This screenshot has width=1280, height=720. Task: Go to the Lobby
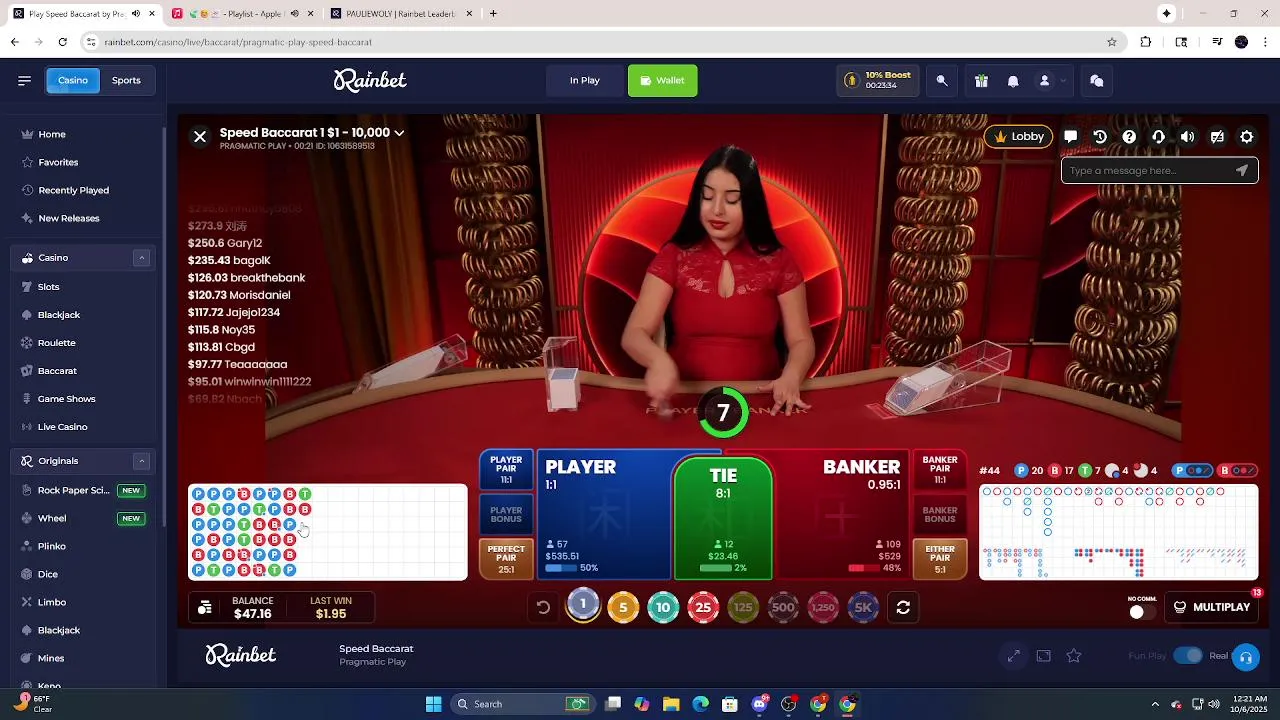pyautogui.click(x=1019, y=137)
